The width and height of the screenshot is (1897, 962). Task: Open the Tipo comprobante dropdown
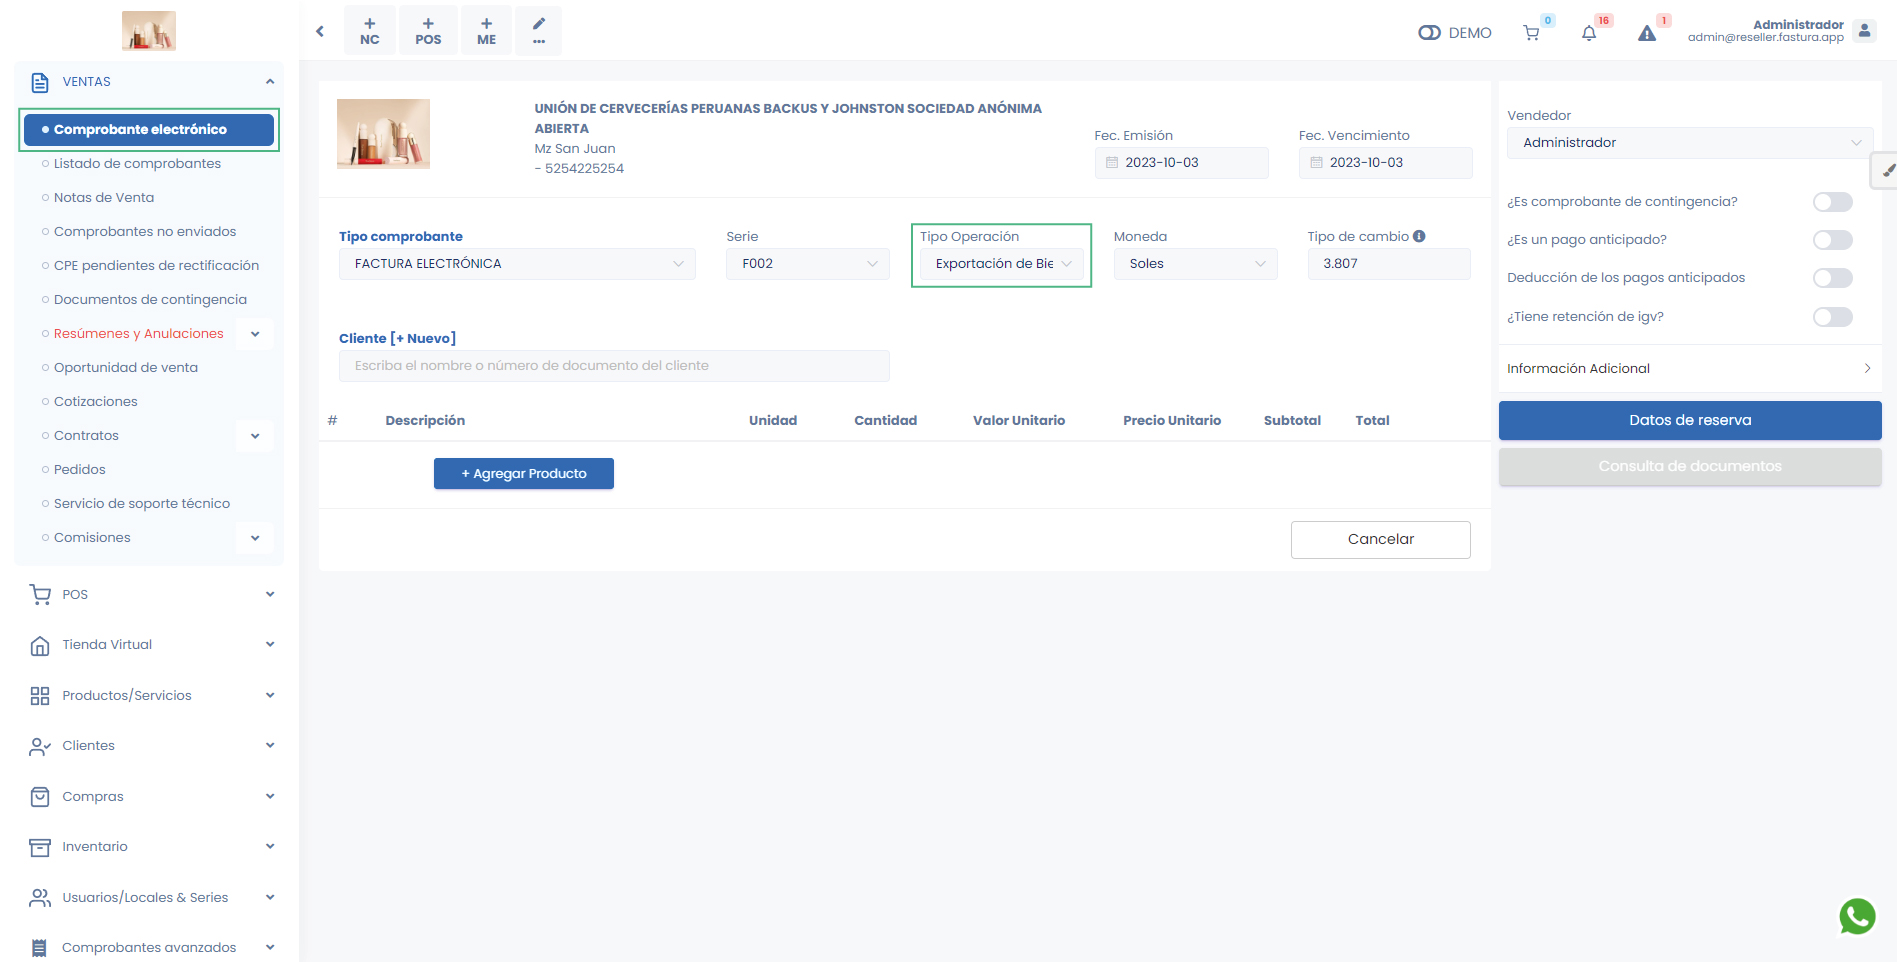pyautogui.click(x=517, y=264)
